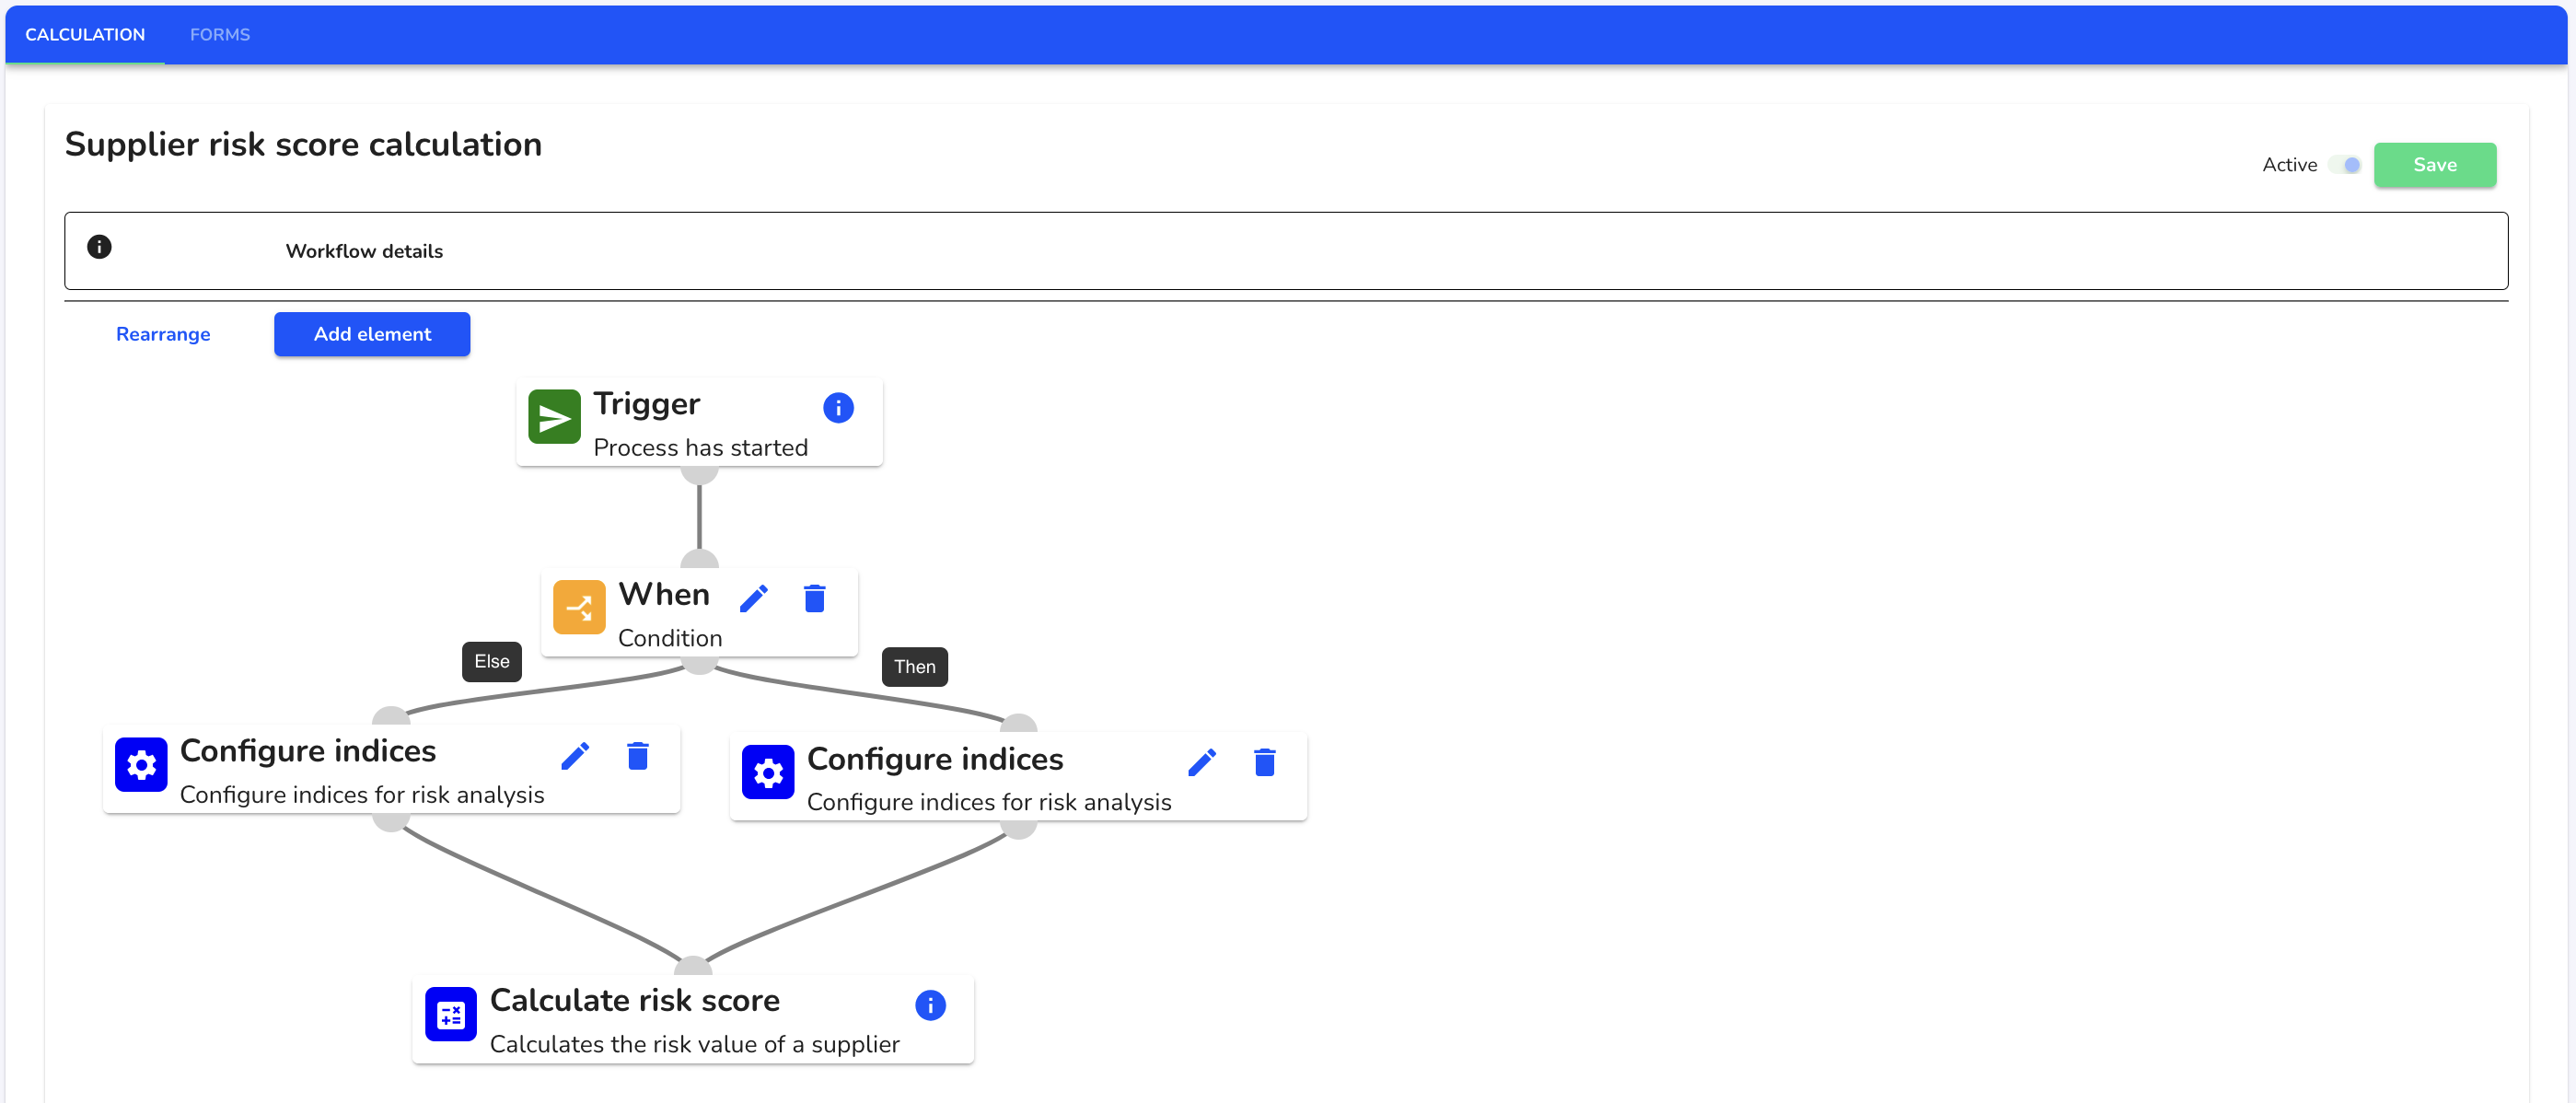Click the Save button
The height and width of the screenshot is (1103, 2576).
pos(2436,165)
